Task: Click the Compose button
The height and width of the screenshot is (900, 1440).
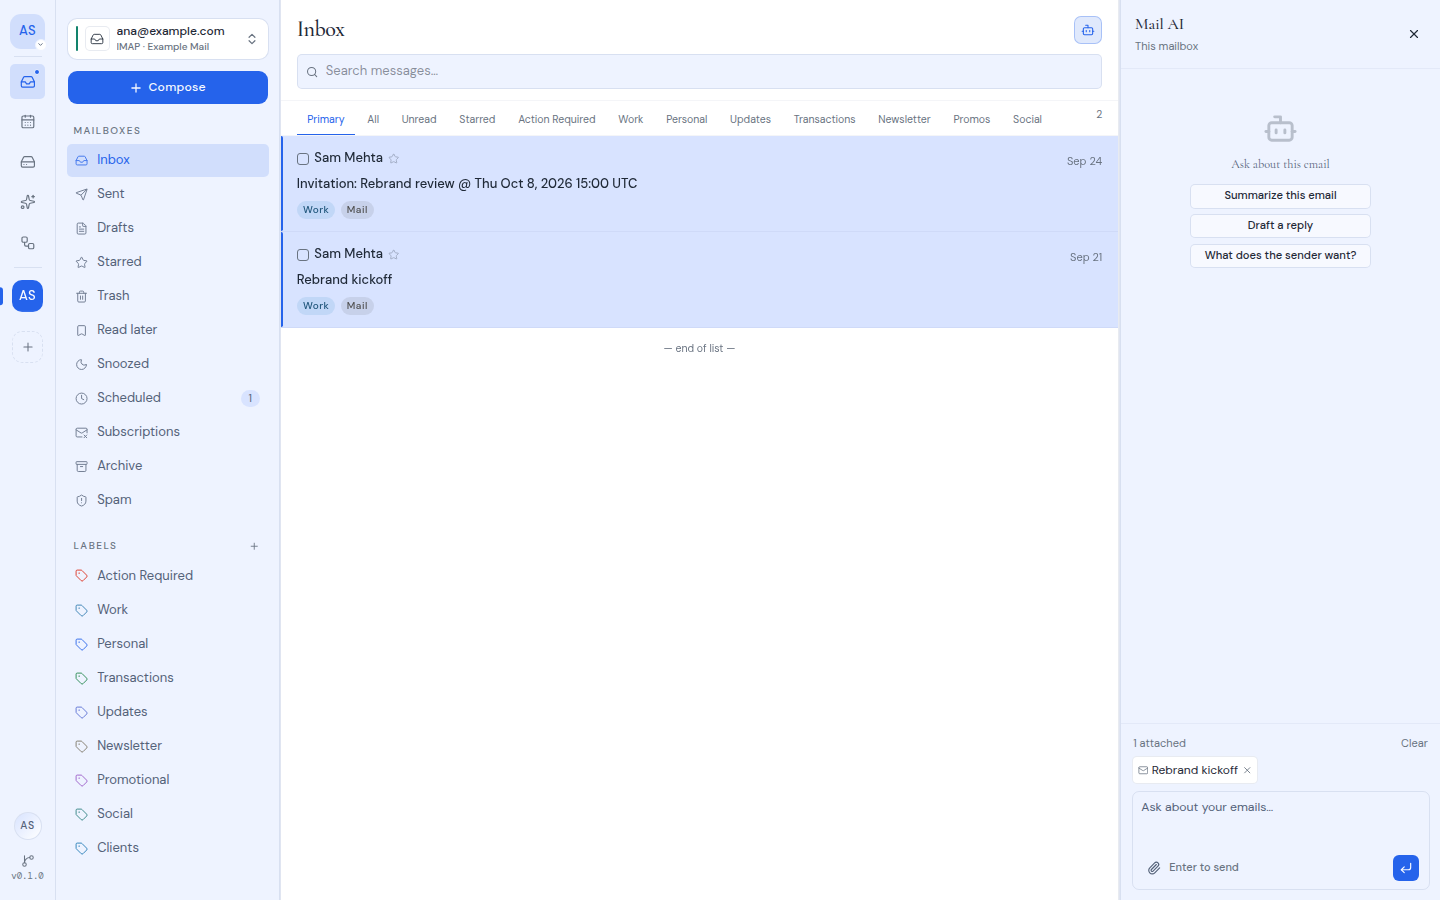Action: point(168,87)
